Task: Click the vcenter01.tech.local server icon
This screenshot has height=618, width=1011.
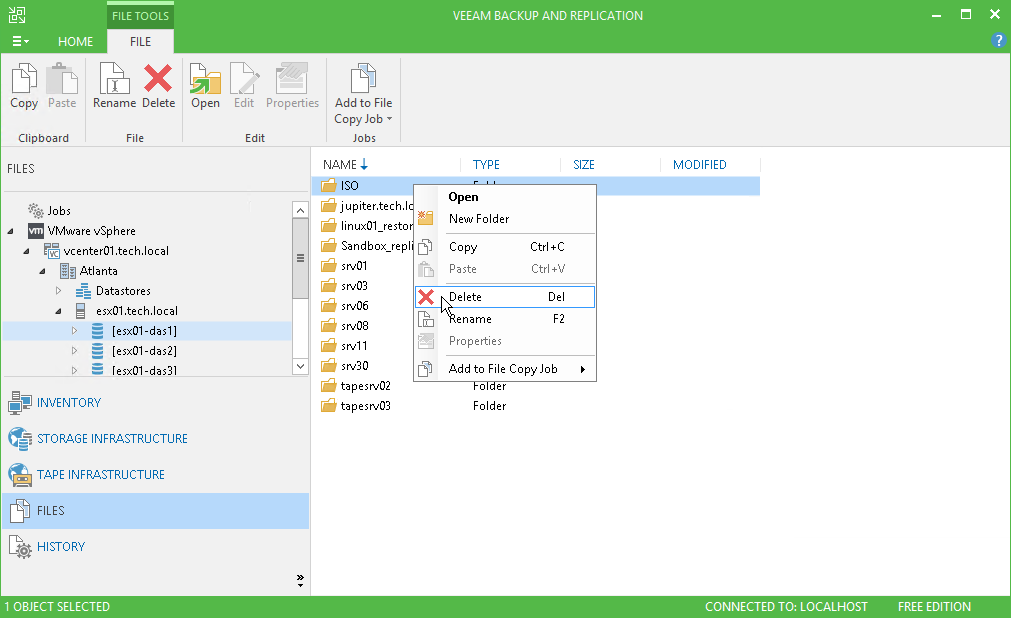Action: click(52, 251)
